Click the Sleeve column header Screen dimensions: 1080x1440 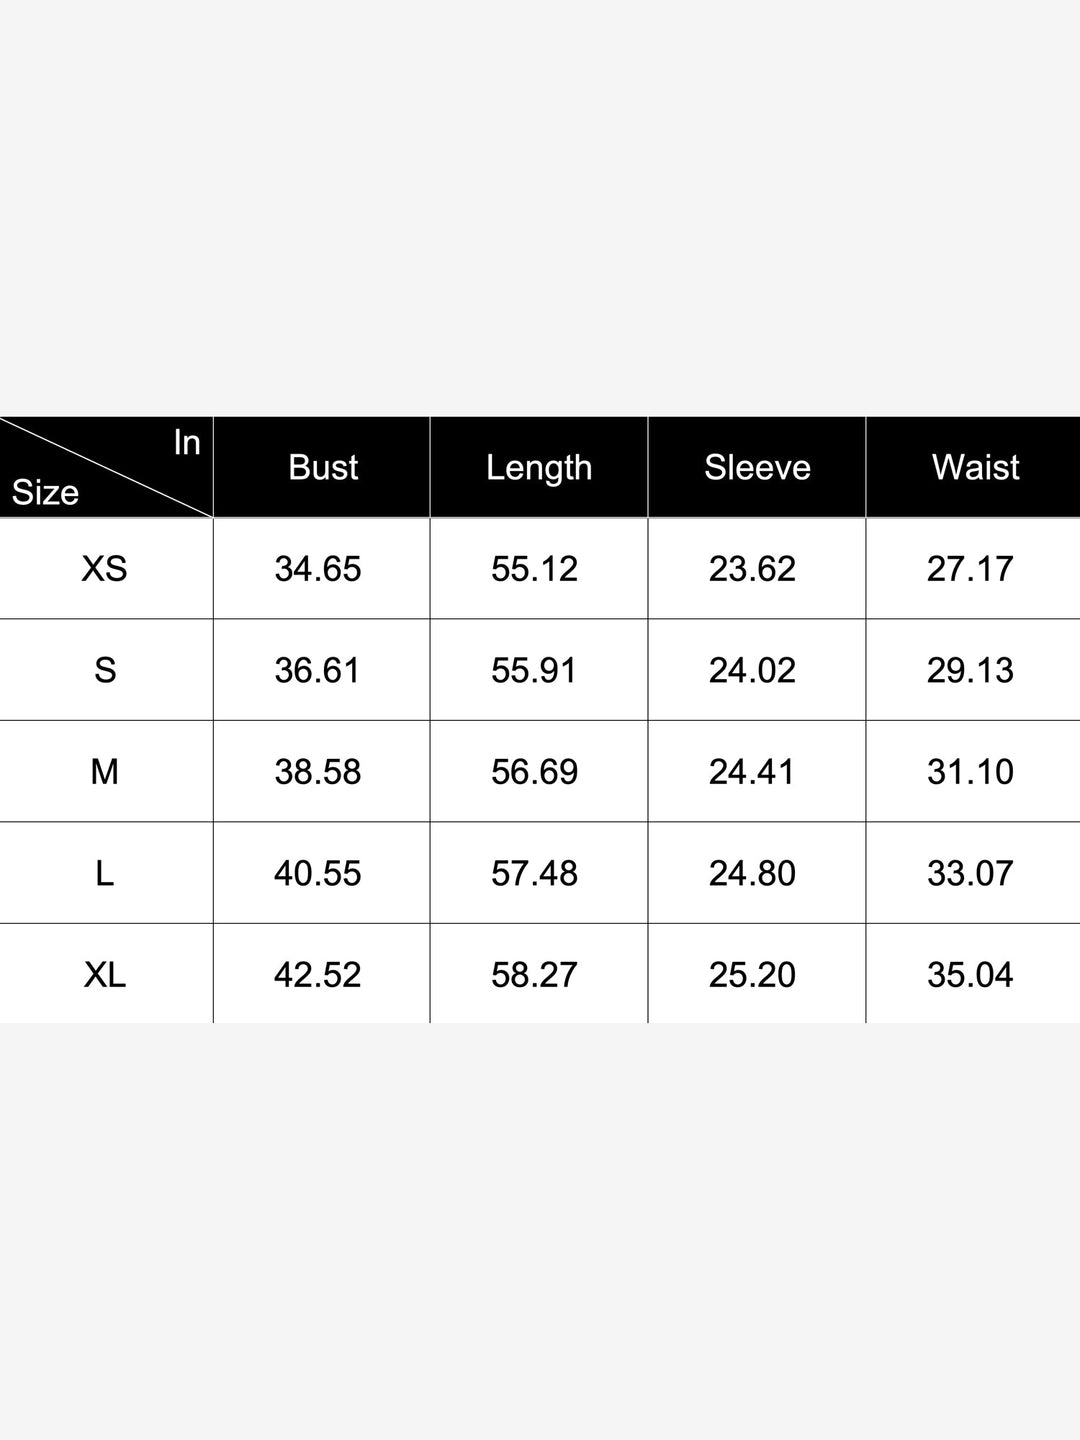point(757,467)
